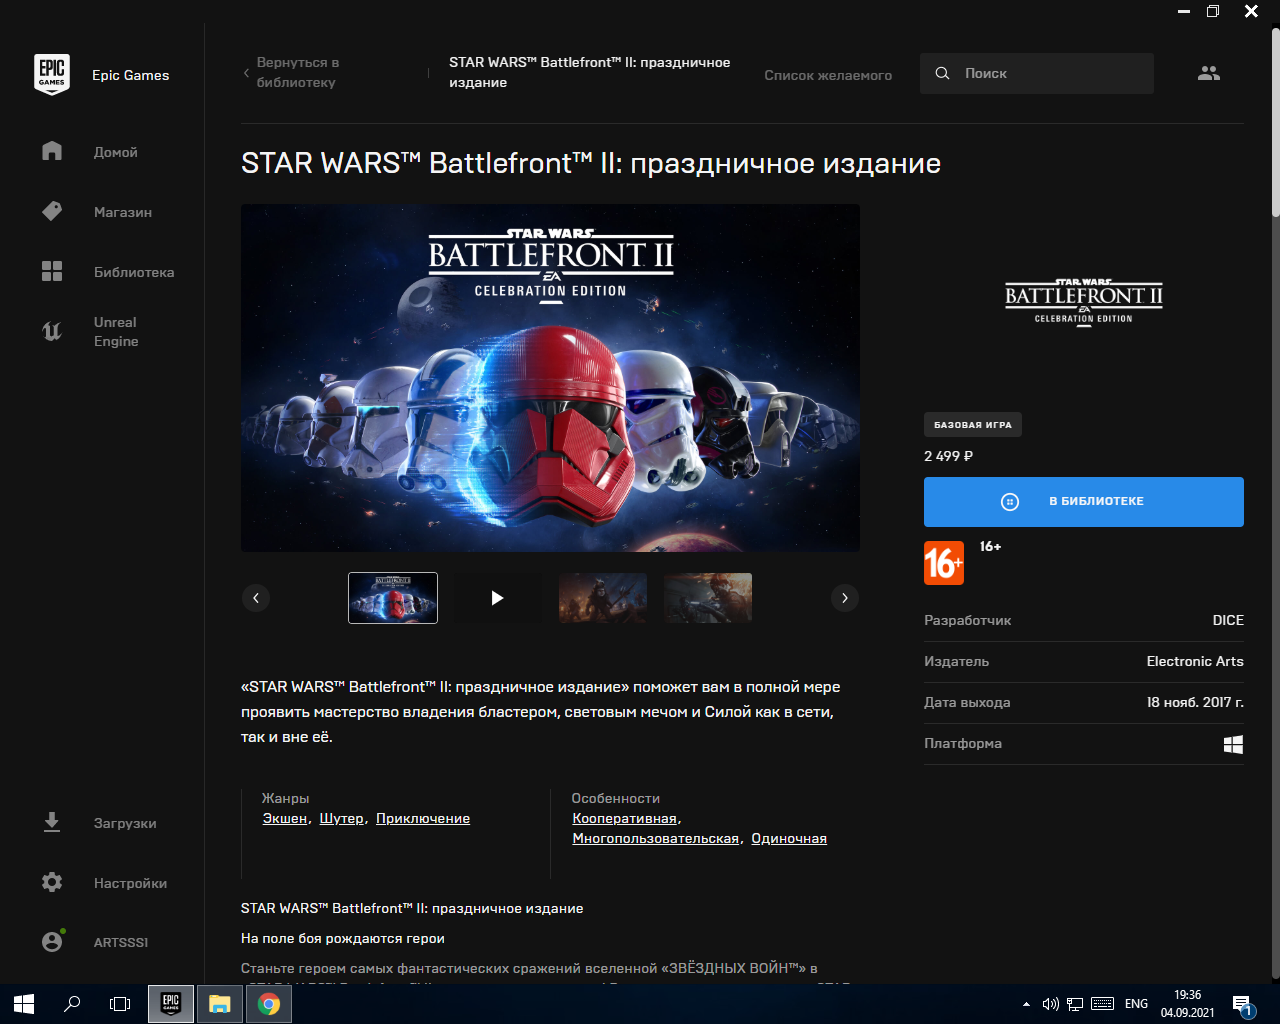The image size is (1280, 1024).
Task: Open the Загрузки download arrow icon
Action: [52, 822]
